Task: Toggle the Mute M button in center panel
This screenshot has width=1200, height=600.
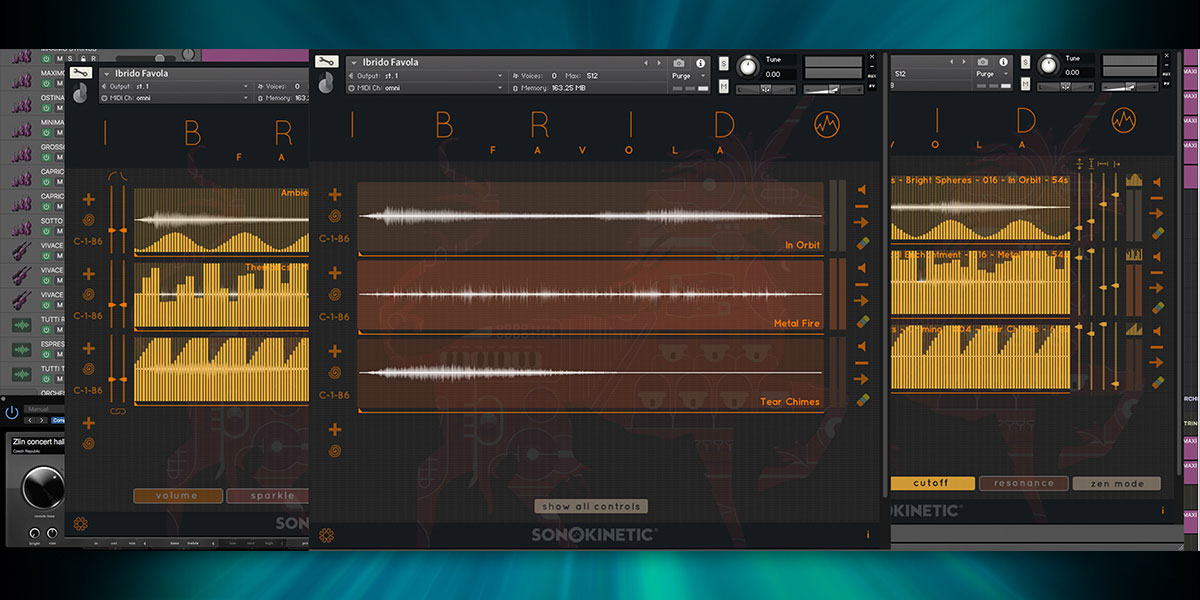Action: 723,88
